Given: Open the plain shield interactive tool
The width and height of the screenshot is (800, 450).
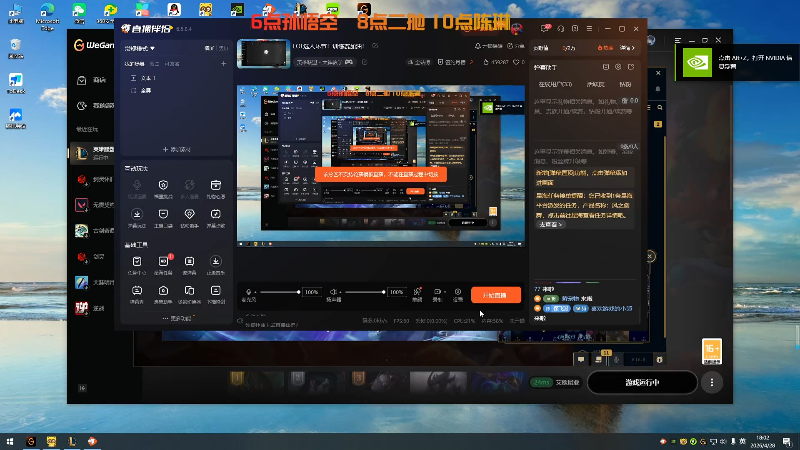Looking at the screenshot, I should (x=163, y=216).
